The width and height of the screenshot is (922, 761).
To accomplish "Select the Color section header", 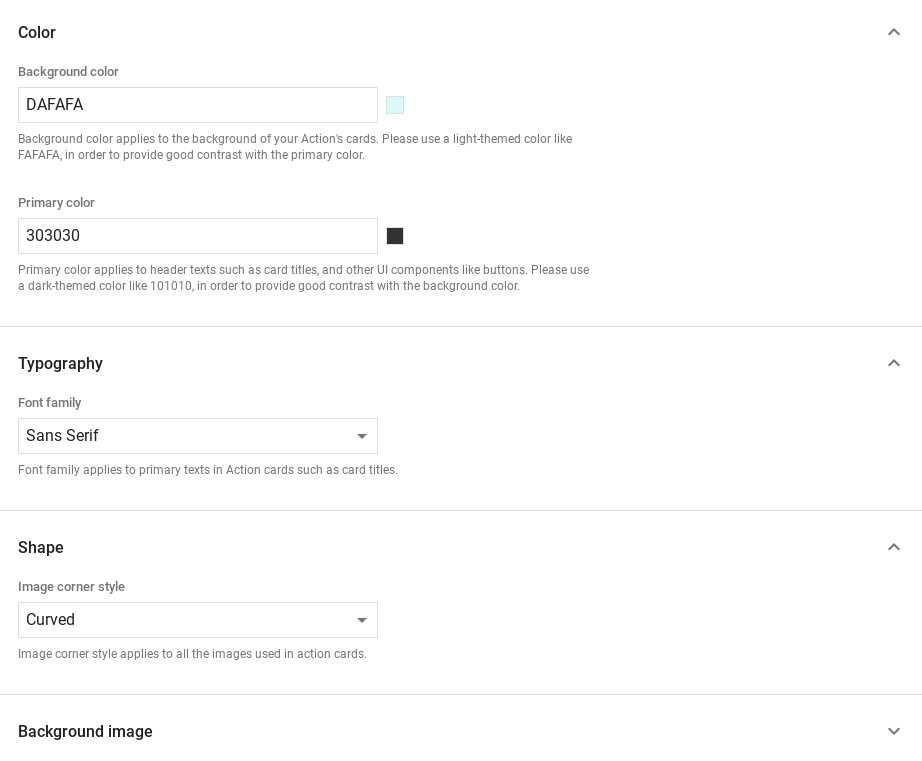I will [x=37, y=33].
